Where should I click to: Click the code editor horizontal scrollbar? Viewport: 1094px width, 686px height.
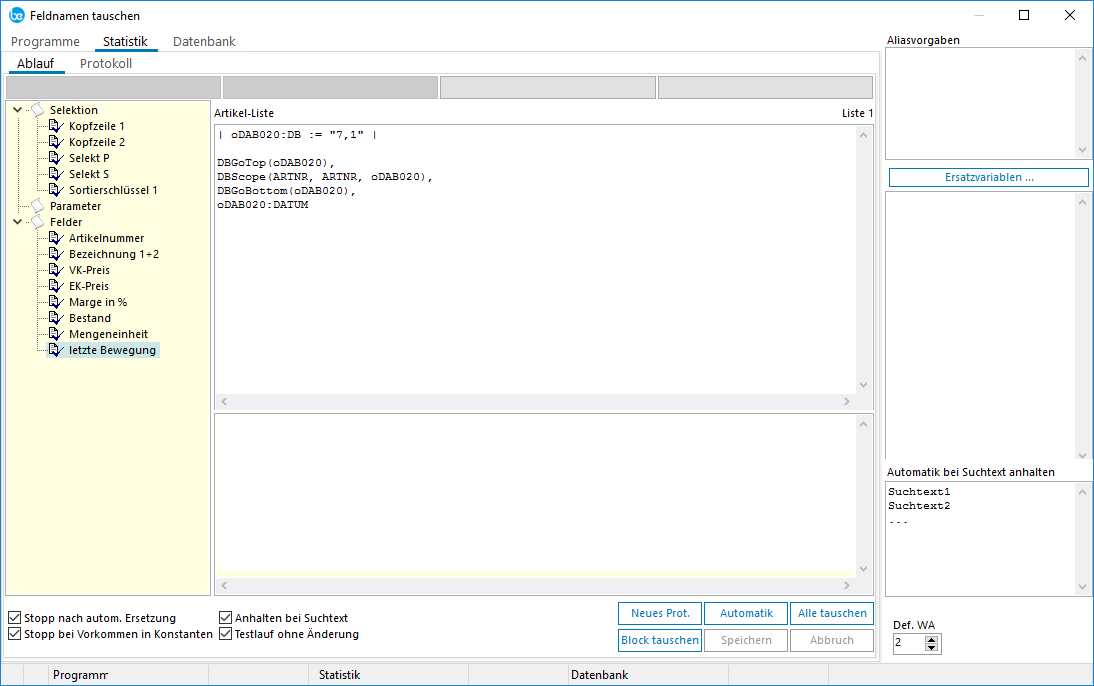click(x=535, y=401)
